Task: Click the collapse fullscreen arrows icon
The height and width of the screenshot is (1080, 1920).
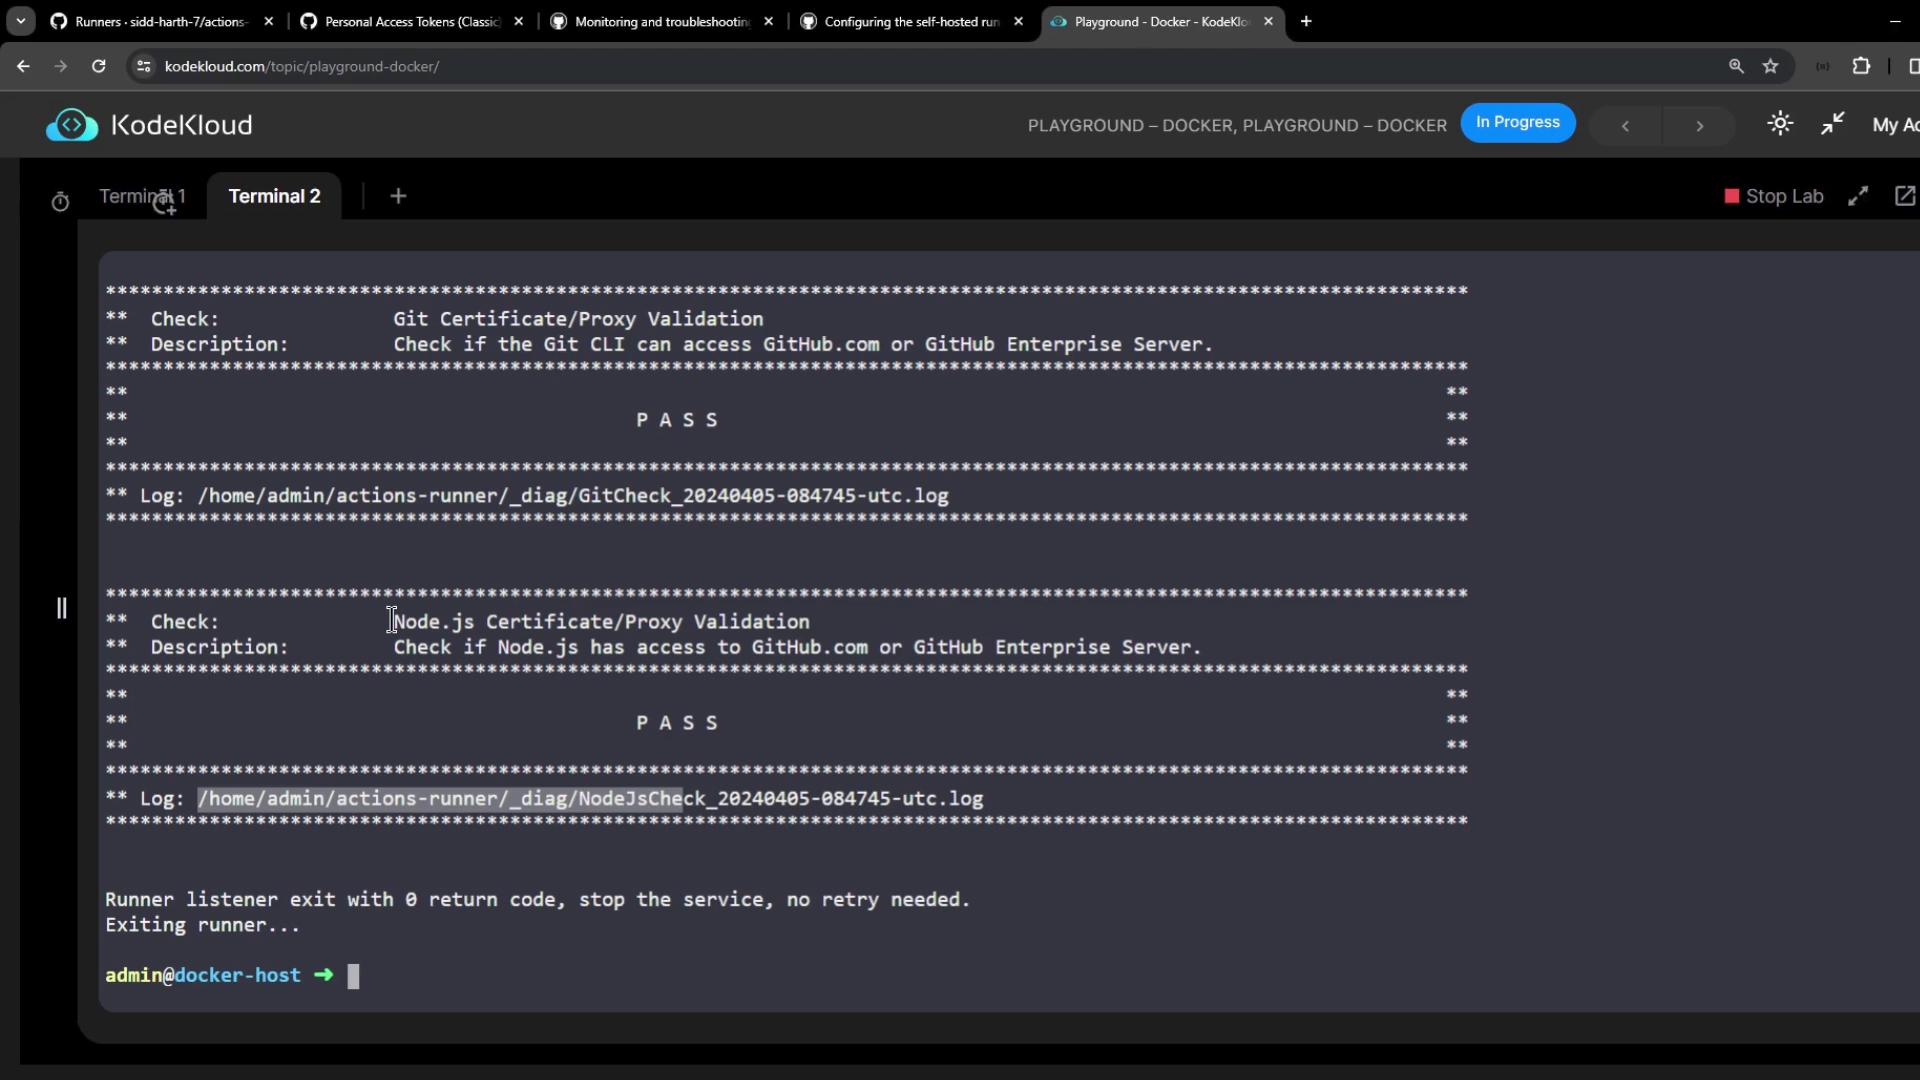Action: click(x=1832, y=124)
